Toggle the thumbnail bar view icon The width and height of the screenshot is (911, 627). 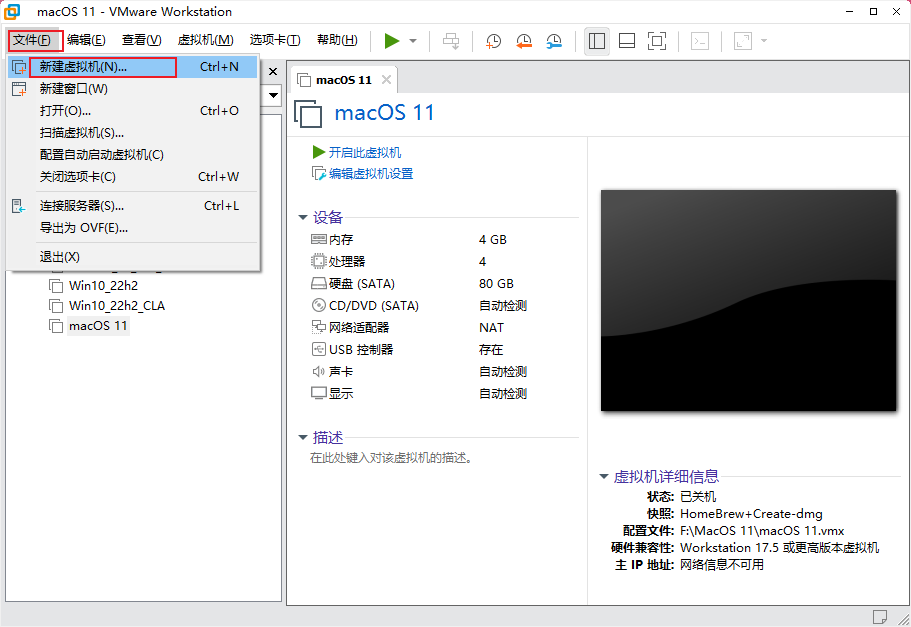[x=627, y=41]
